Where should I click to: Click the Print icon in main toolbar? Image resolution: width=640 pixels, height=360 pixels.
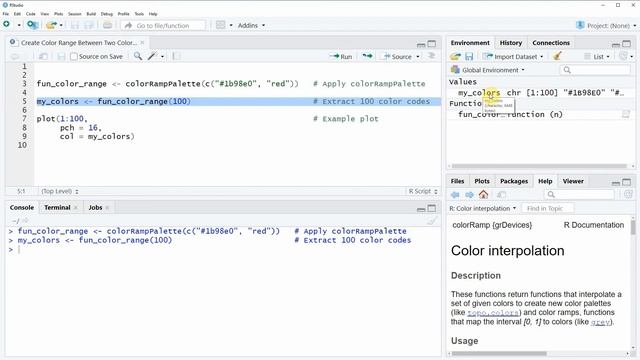[107, 25]
